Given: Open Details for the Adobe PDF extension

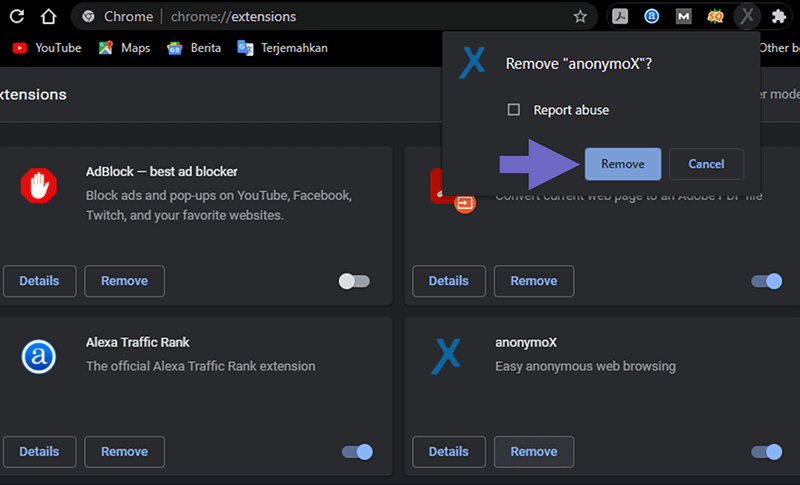Looking at the screenshot, I should 448,281.
